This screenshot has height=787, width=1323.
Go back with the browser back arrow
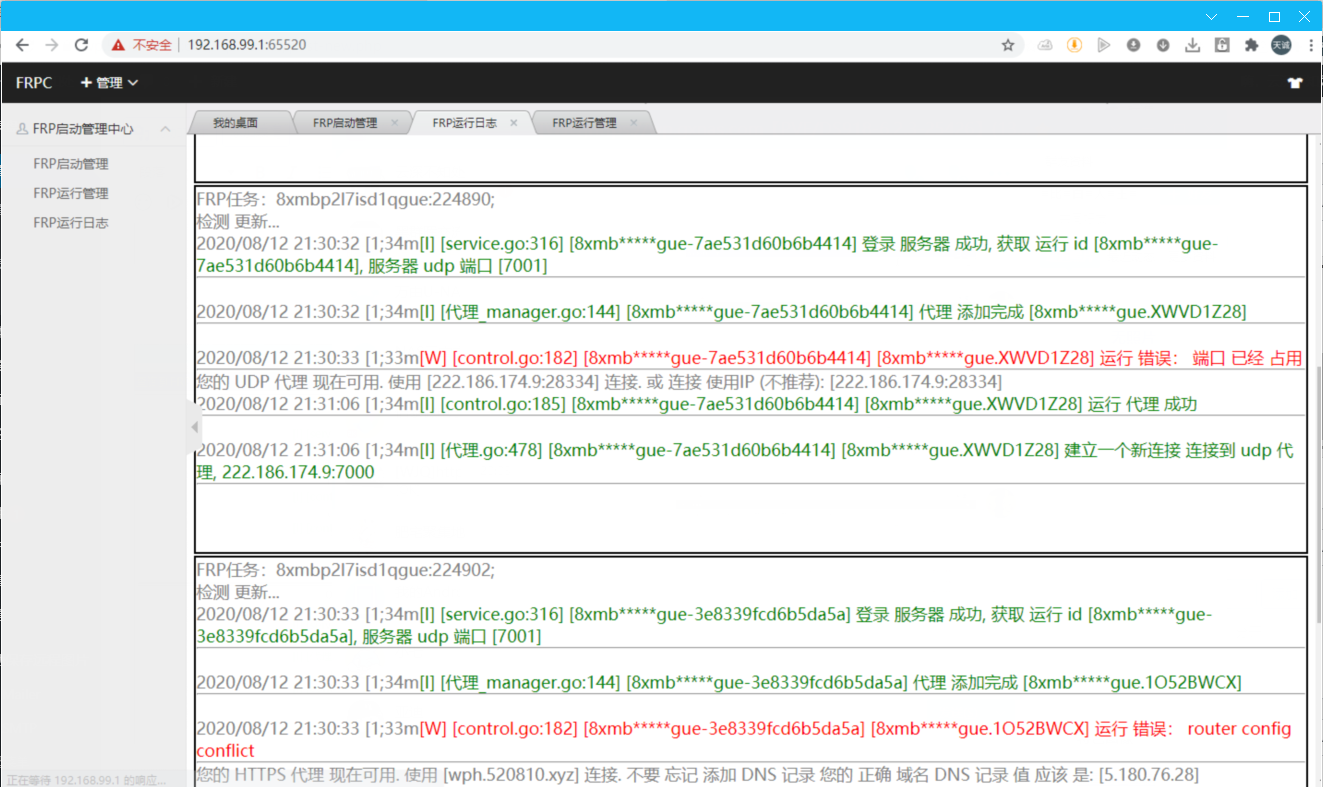(x=22, y=45)
